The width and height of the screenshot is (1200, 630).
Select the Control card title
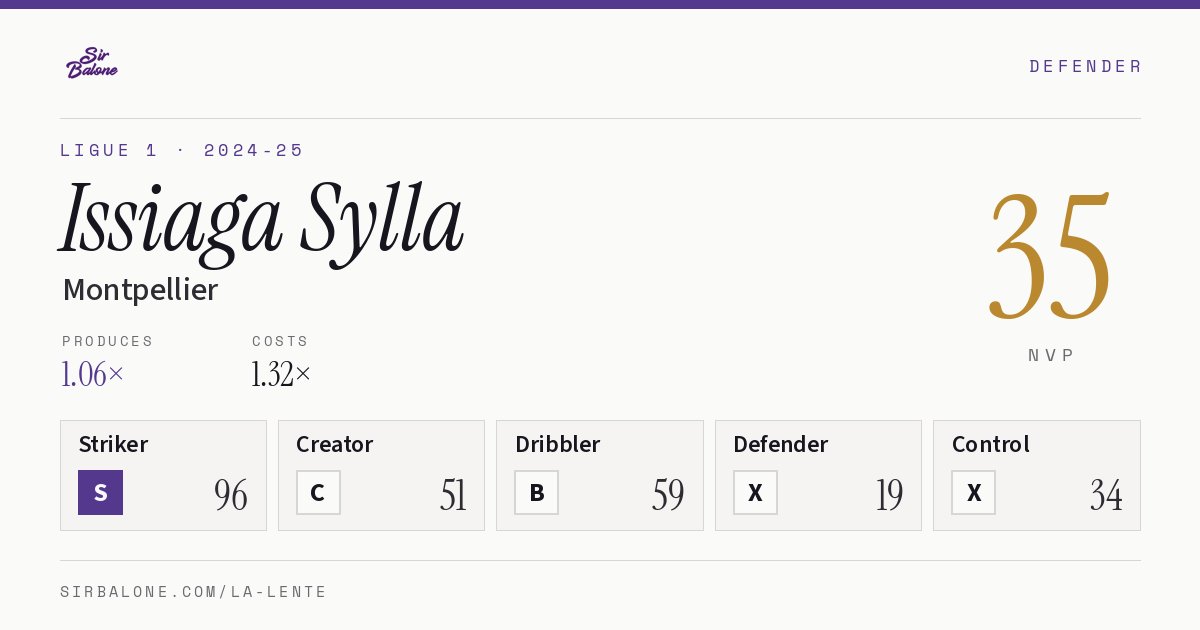[990, 444]
